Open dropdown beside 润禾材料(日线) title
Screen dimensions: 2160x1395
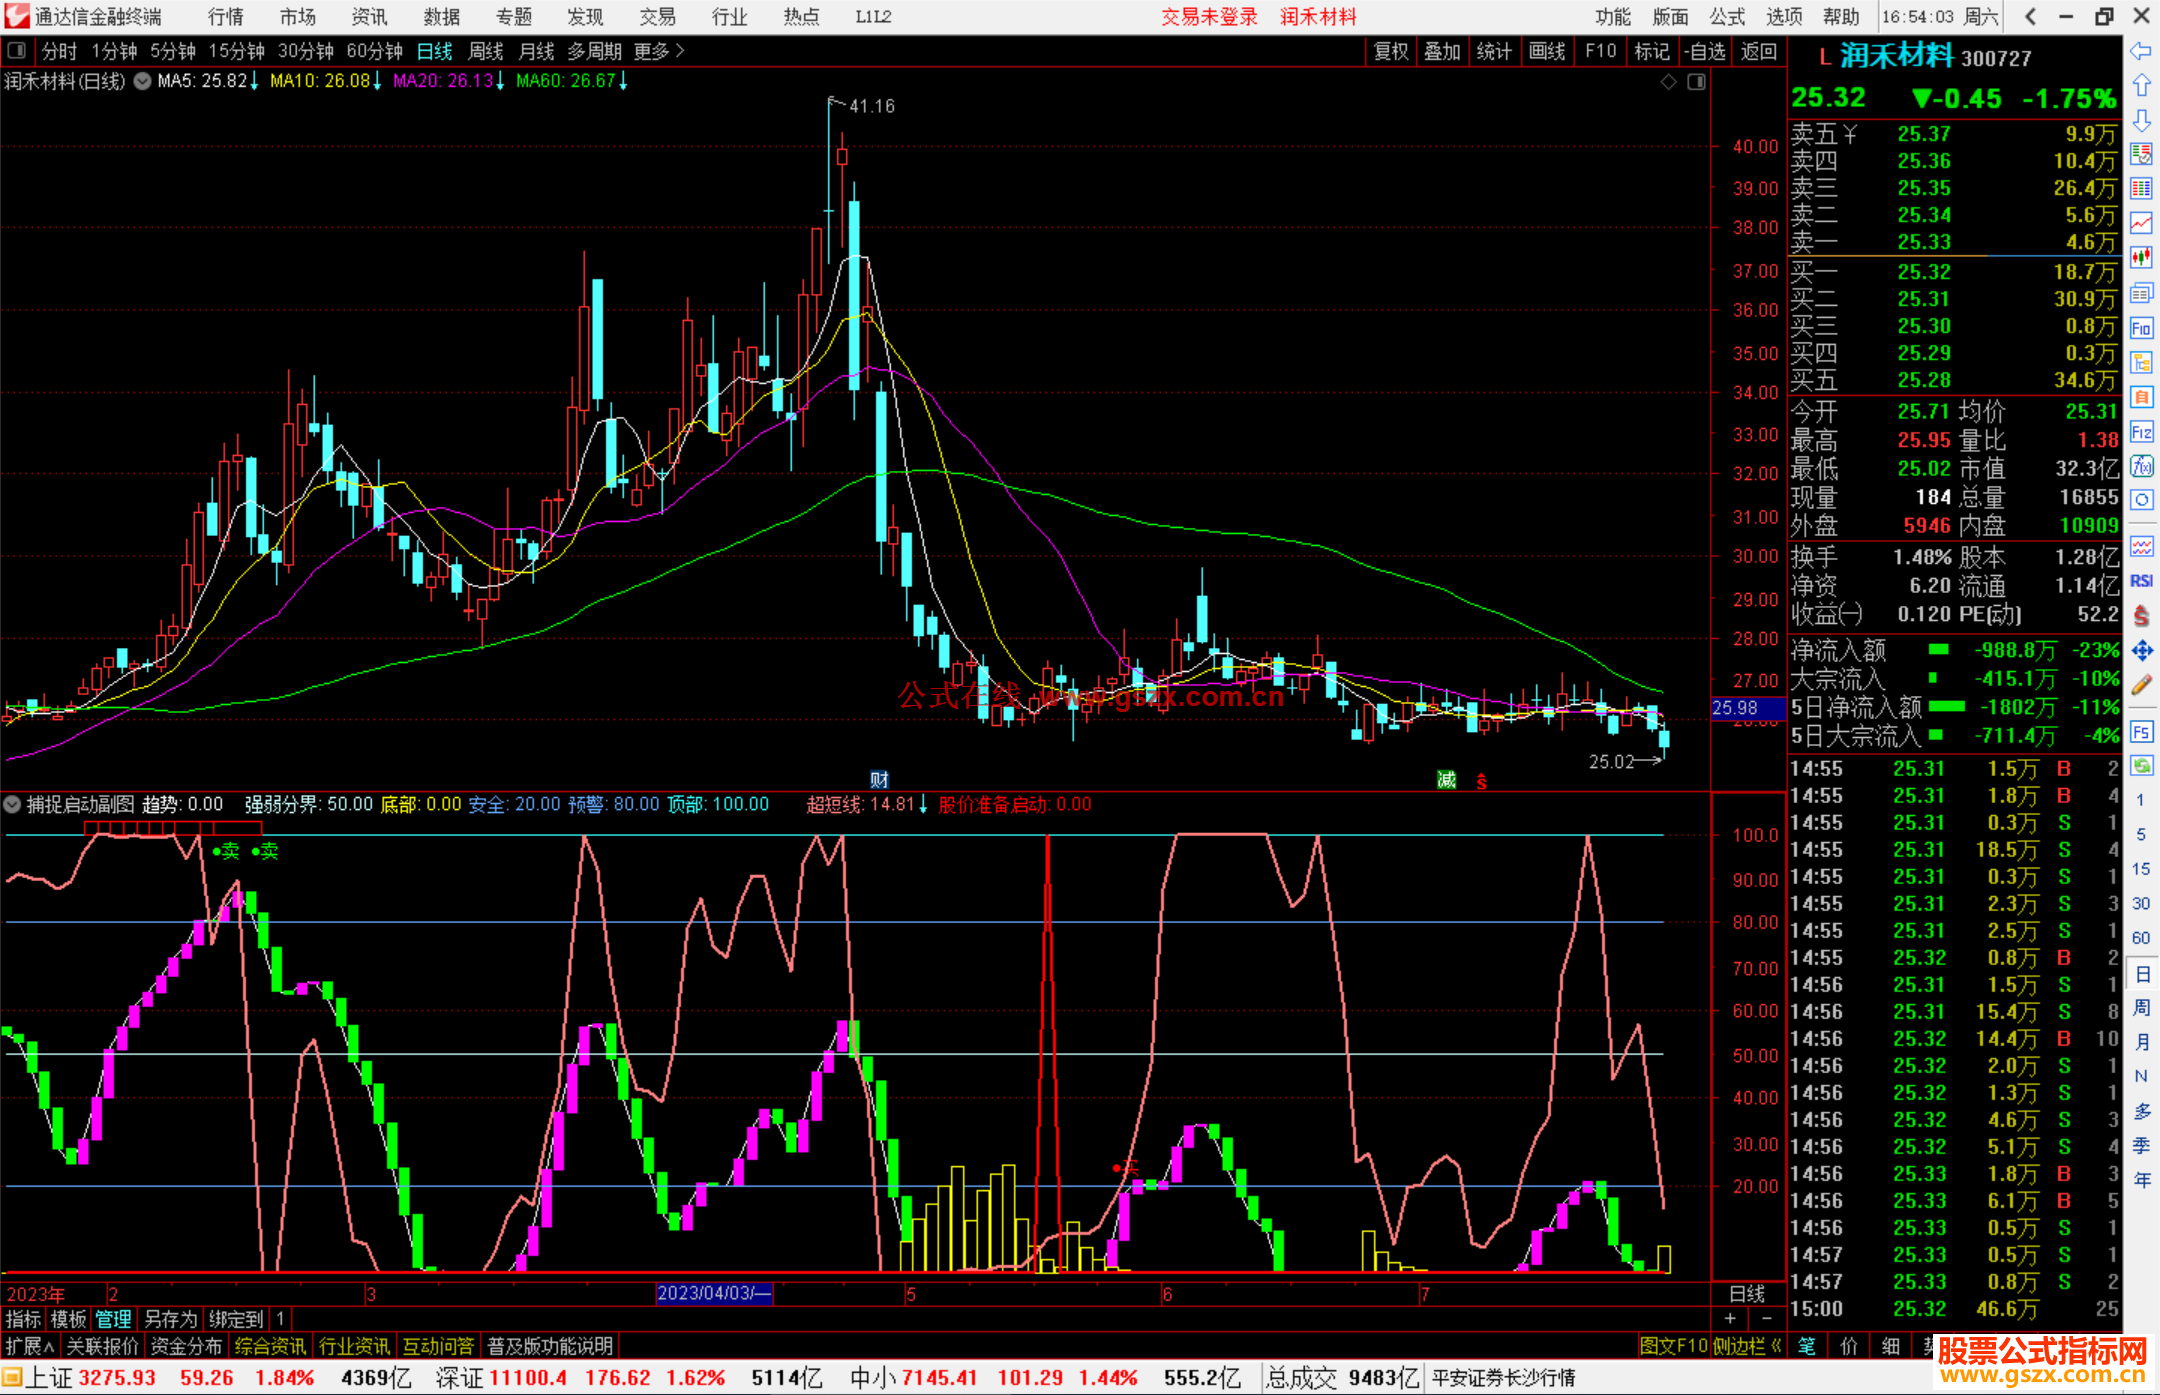[x=143, y=81]
